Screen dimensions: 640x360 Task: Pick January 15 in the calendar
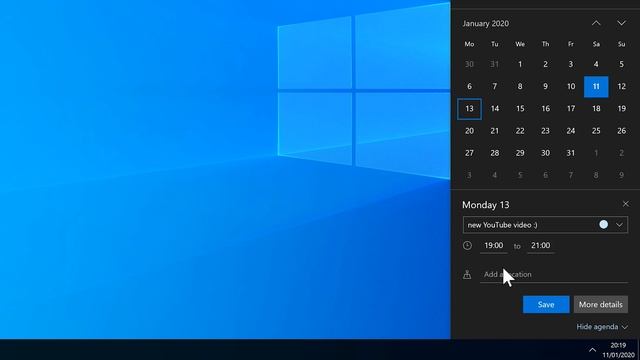coord(520,109)
